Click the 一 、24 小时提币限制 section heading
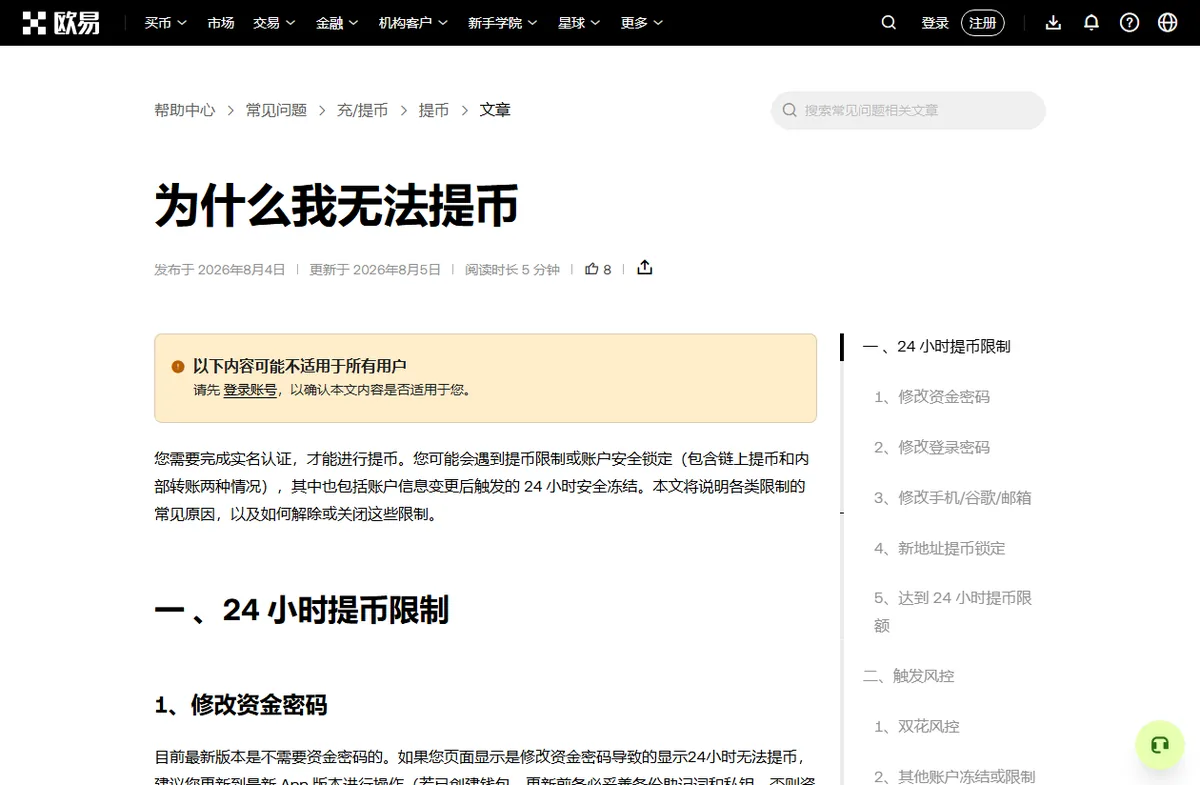This screenshot has height=785, width=1200. pyautogui.click(x=302, y=609)
